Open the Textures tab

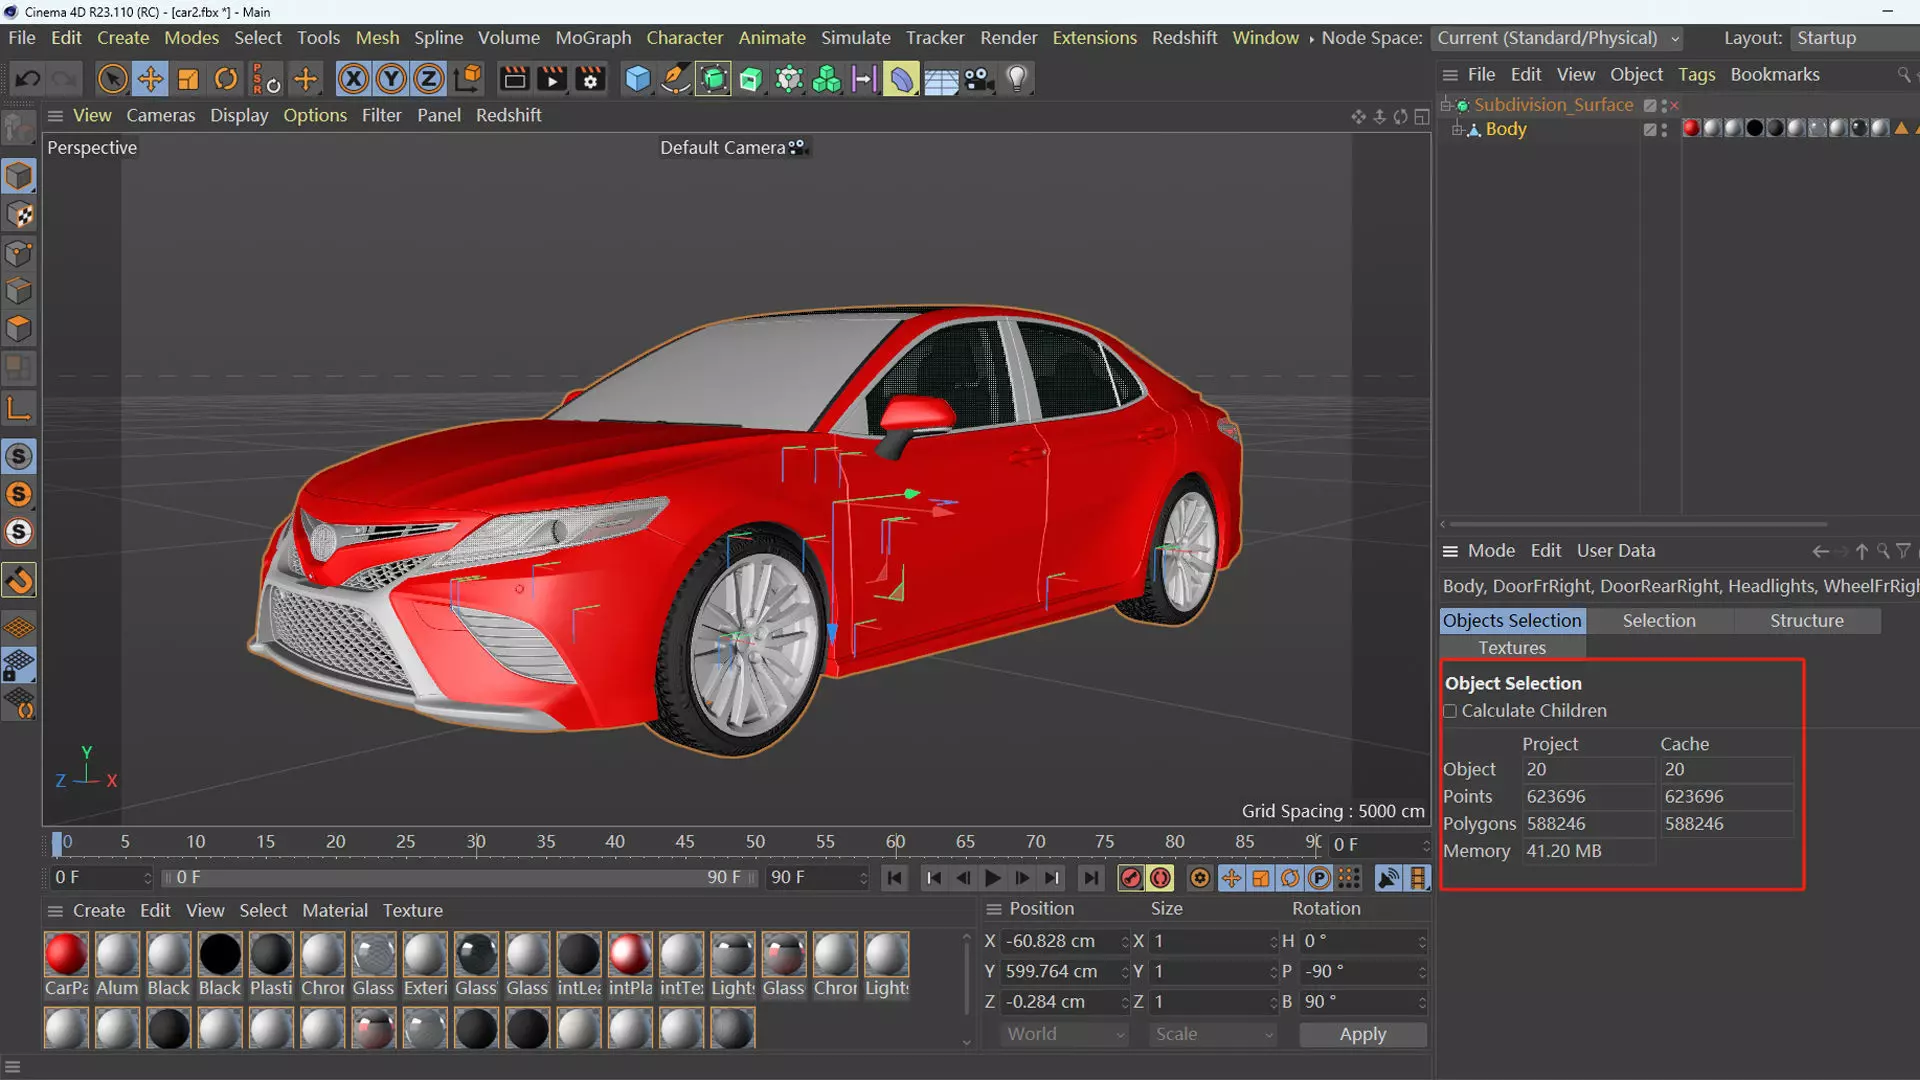point(1512,648)
